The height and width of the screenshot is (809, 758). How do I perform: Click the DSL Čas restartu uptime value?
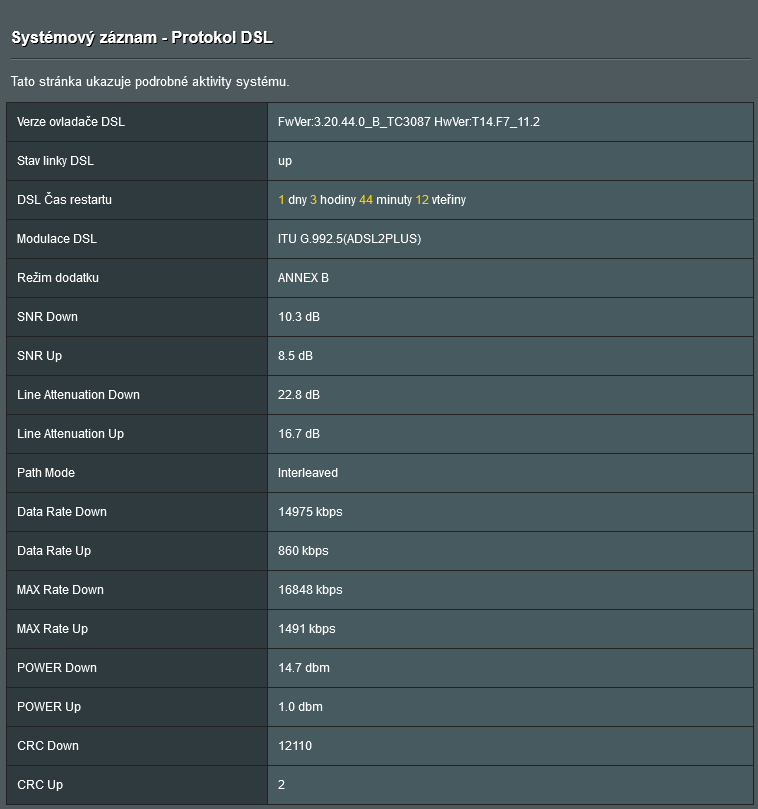pos(371,200)
